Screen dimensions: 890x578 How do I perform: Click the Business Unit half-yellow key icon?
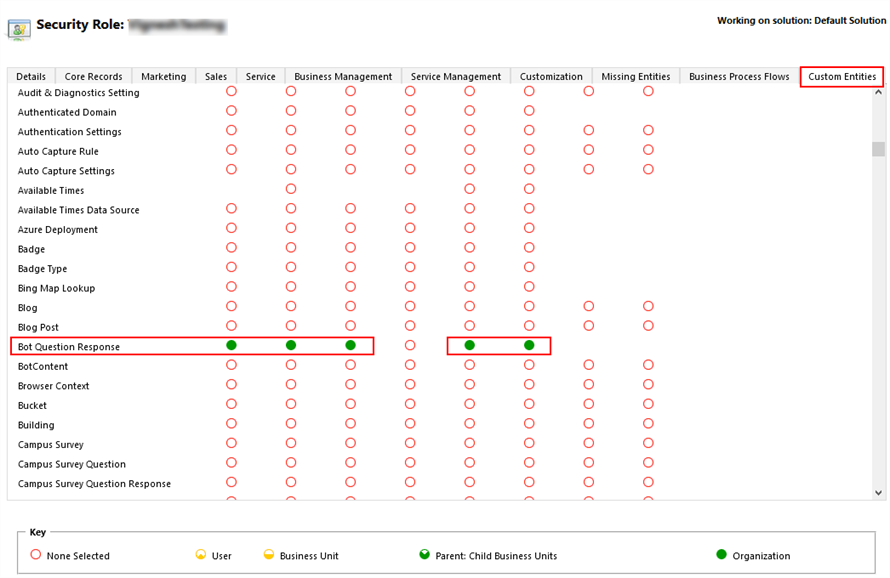(269, 555)
